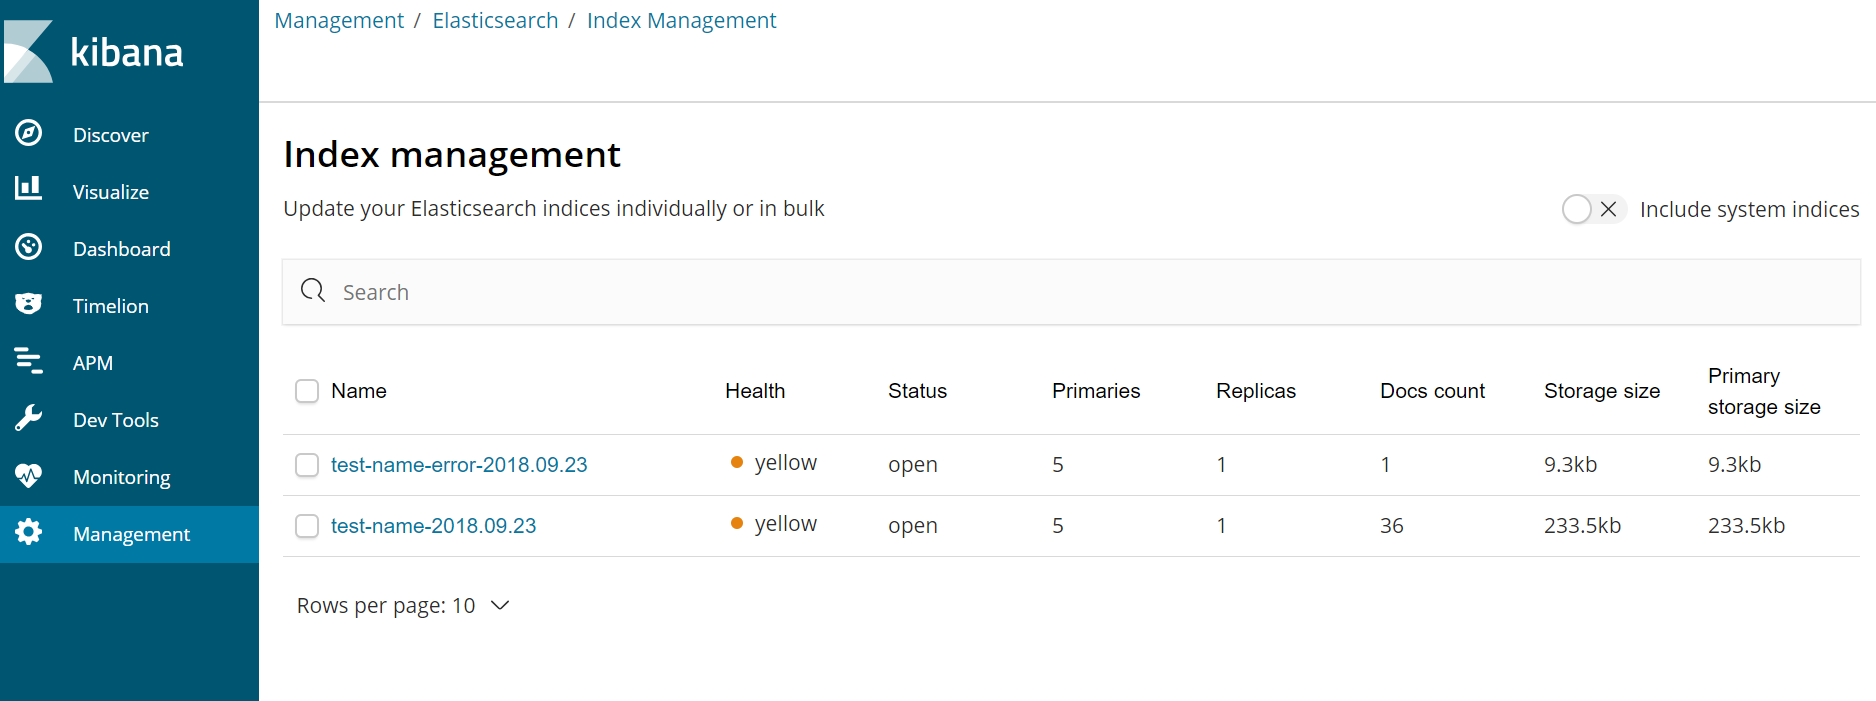1876x701 pixels.
Task: Click the kibana wordmark text
Action: [127, 52]
